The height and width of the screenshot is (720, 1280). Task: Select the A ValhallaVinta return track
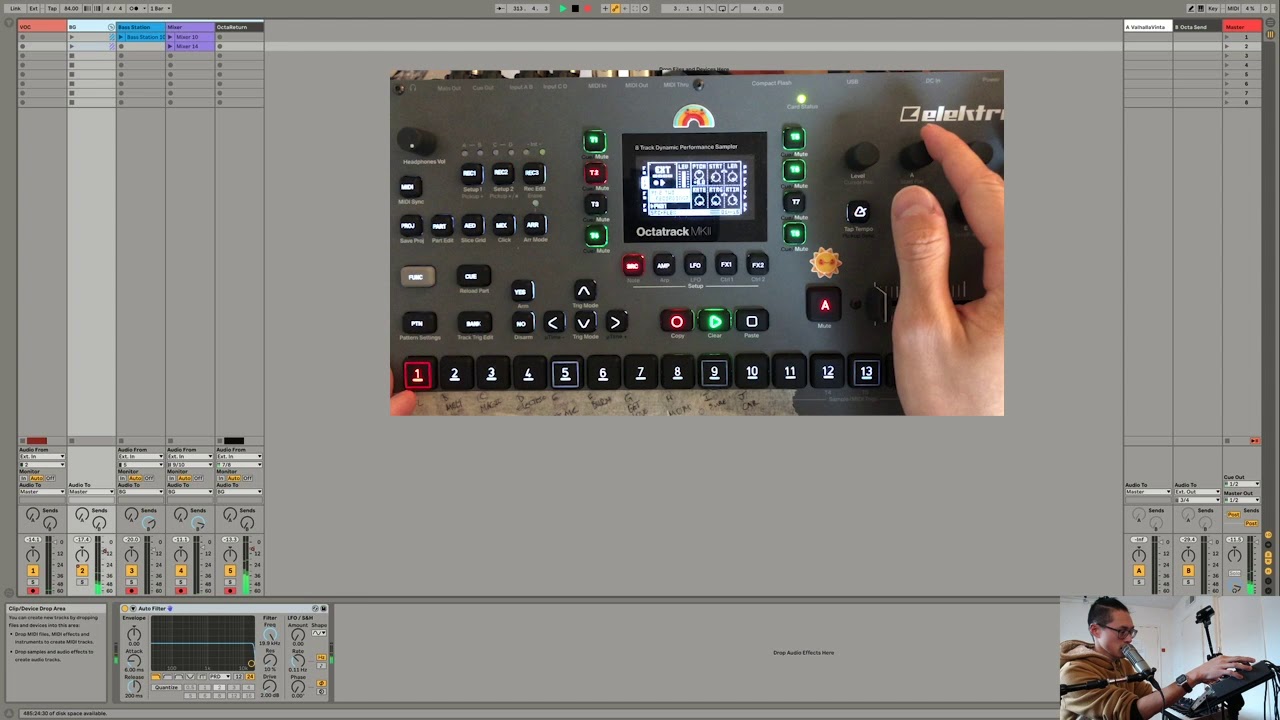(1147, 27)
